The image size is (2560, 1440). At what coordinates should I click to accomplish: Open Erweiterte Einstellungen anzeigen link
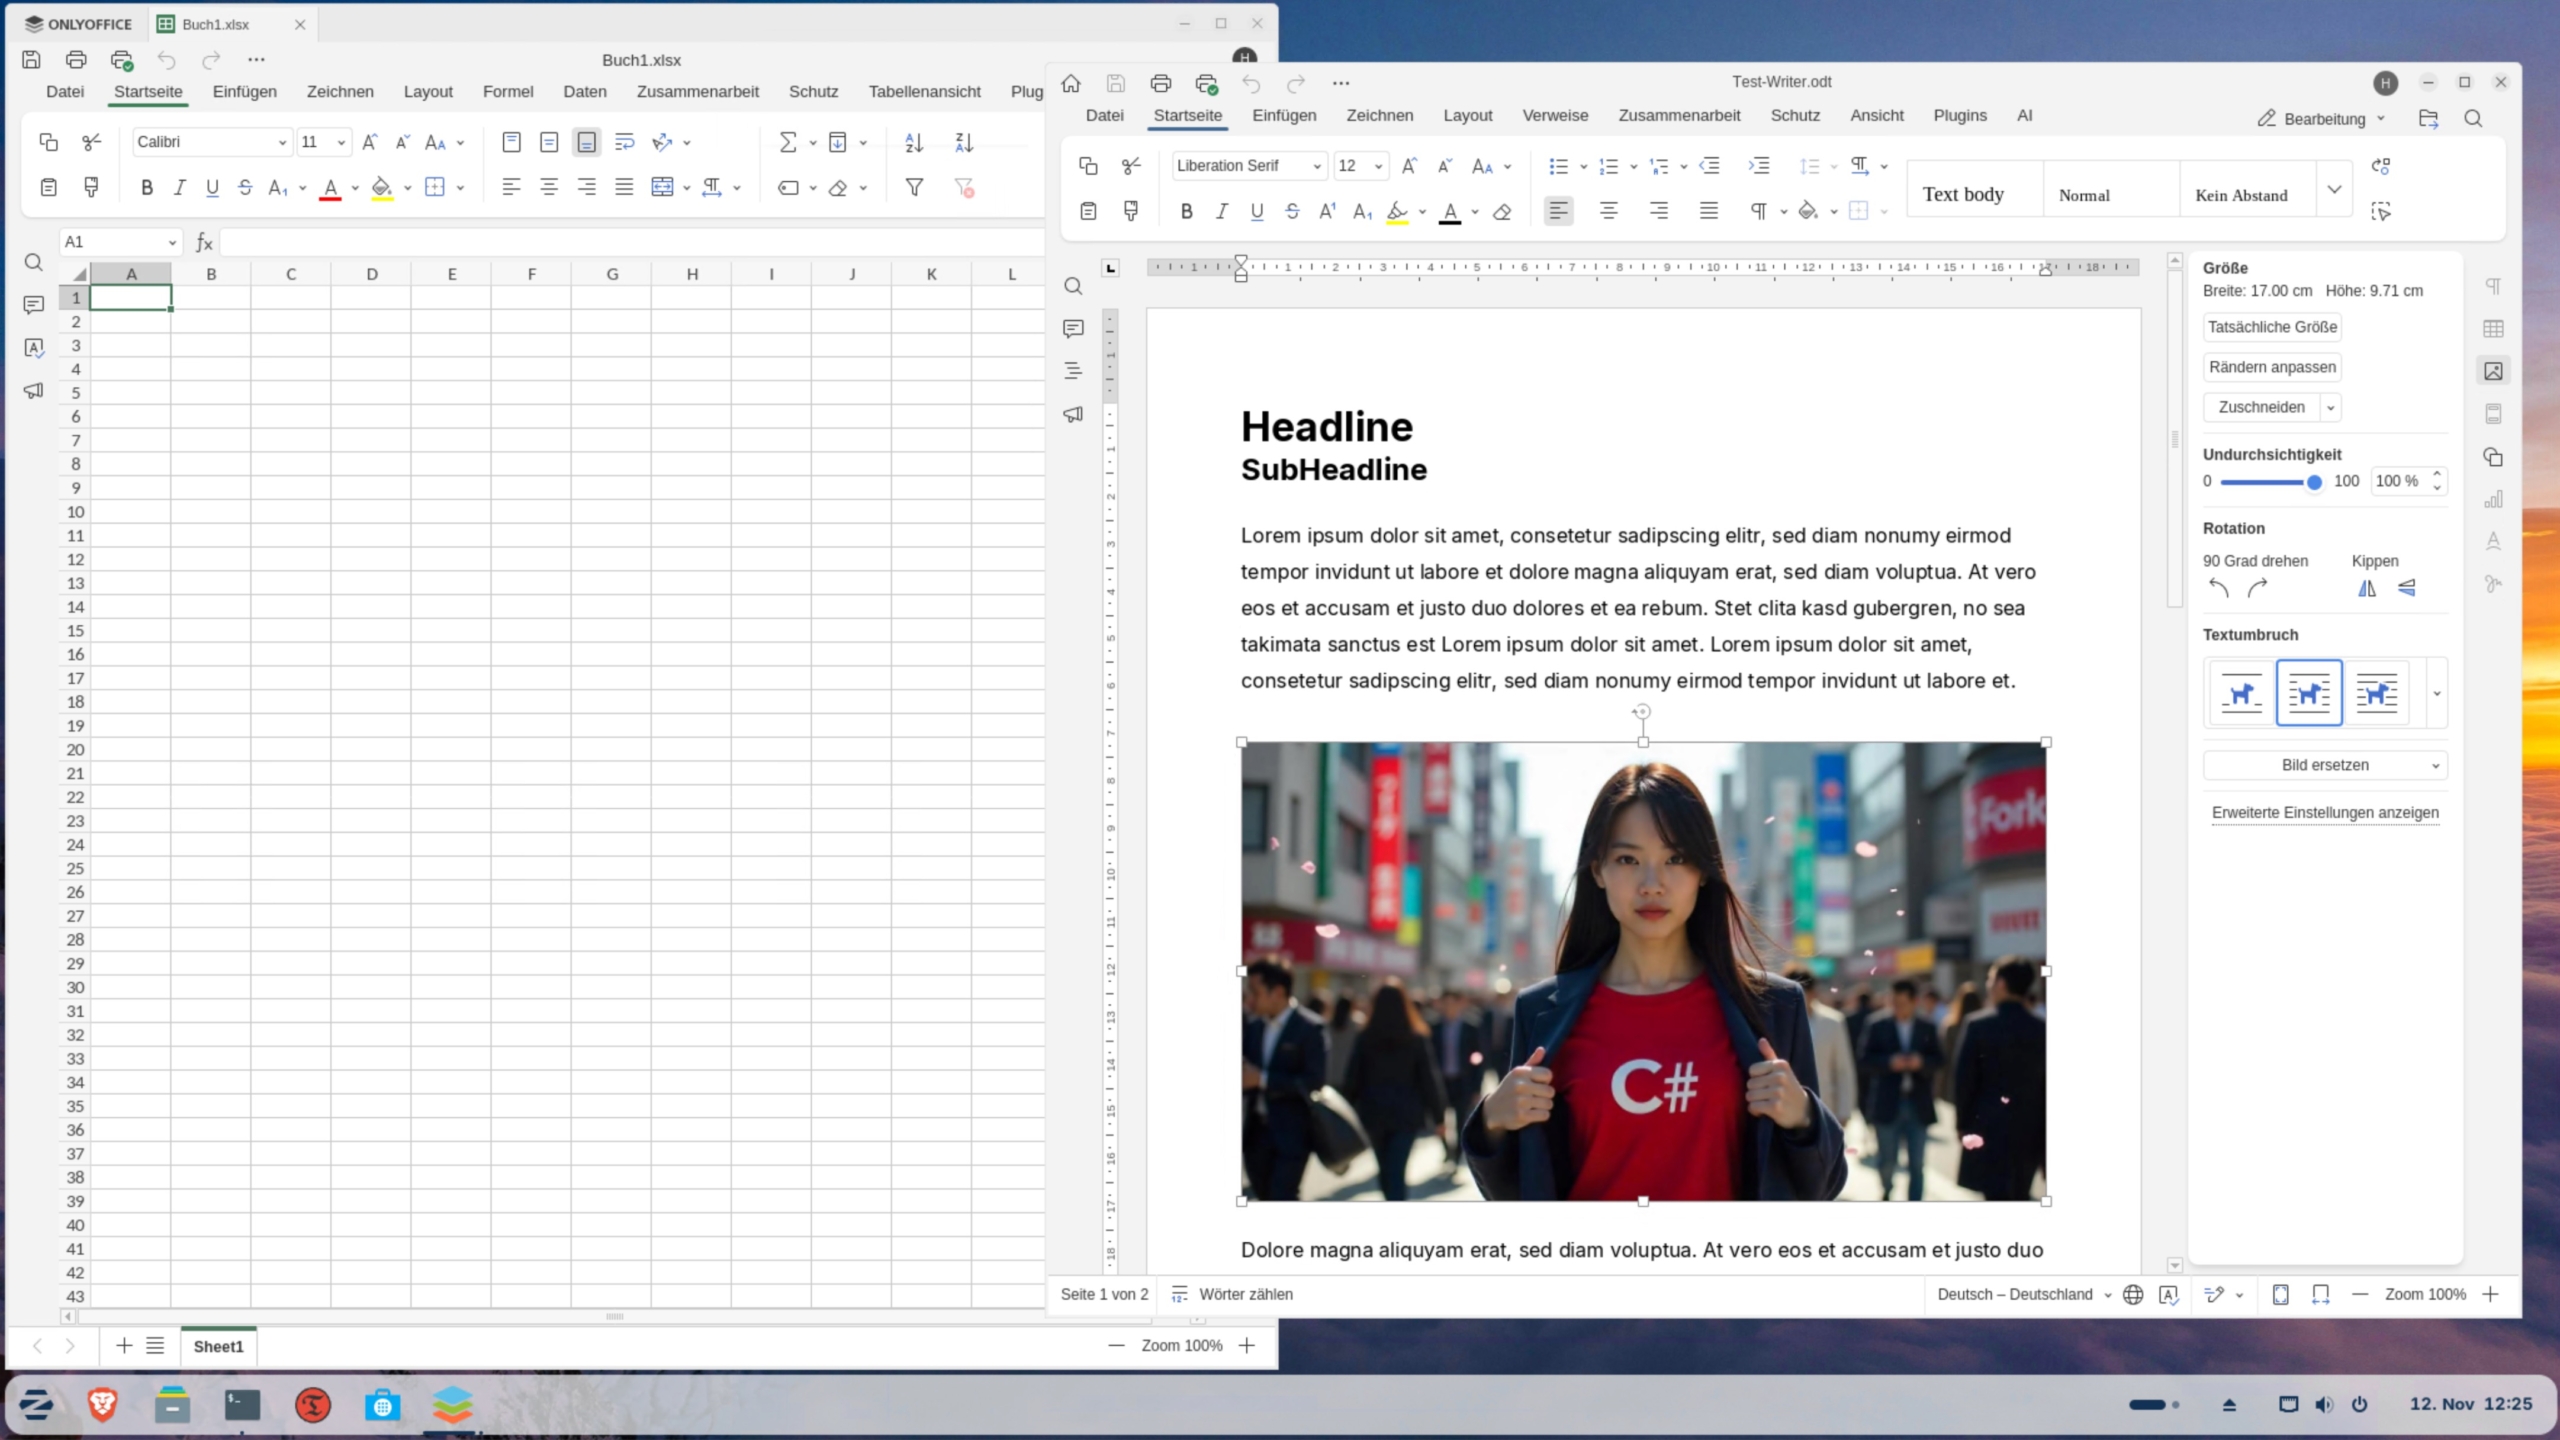2324,813
